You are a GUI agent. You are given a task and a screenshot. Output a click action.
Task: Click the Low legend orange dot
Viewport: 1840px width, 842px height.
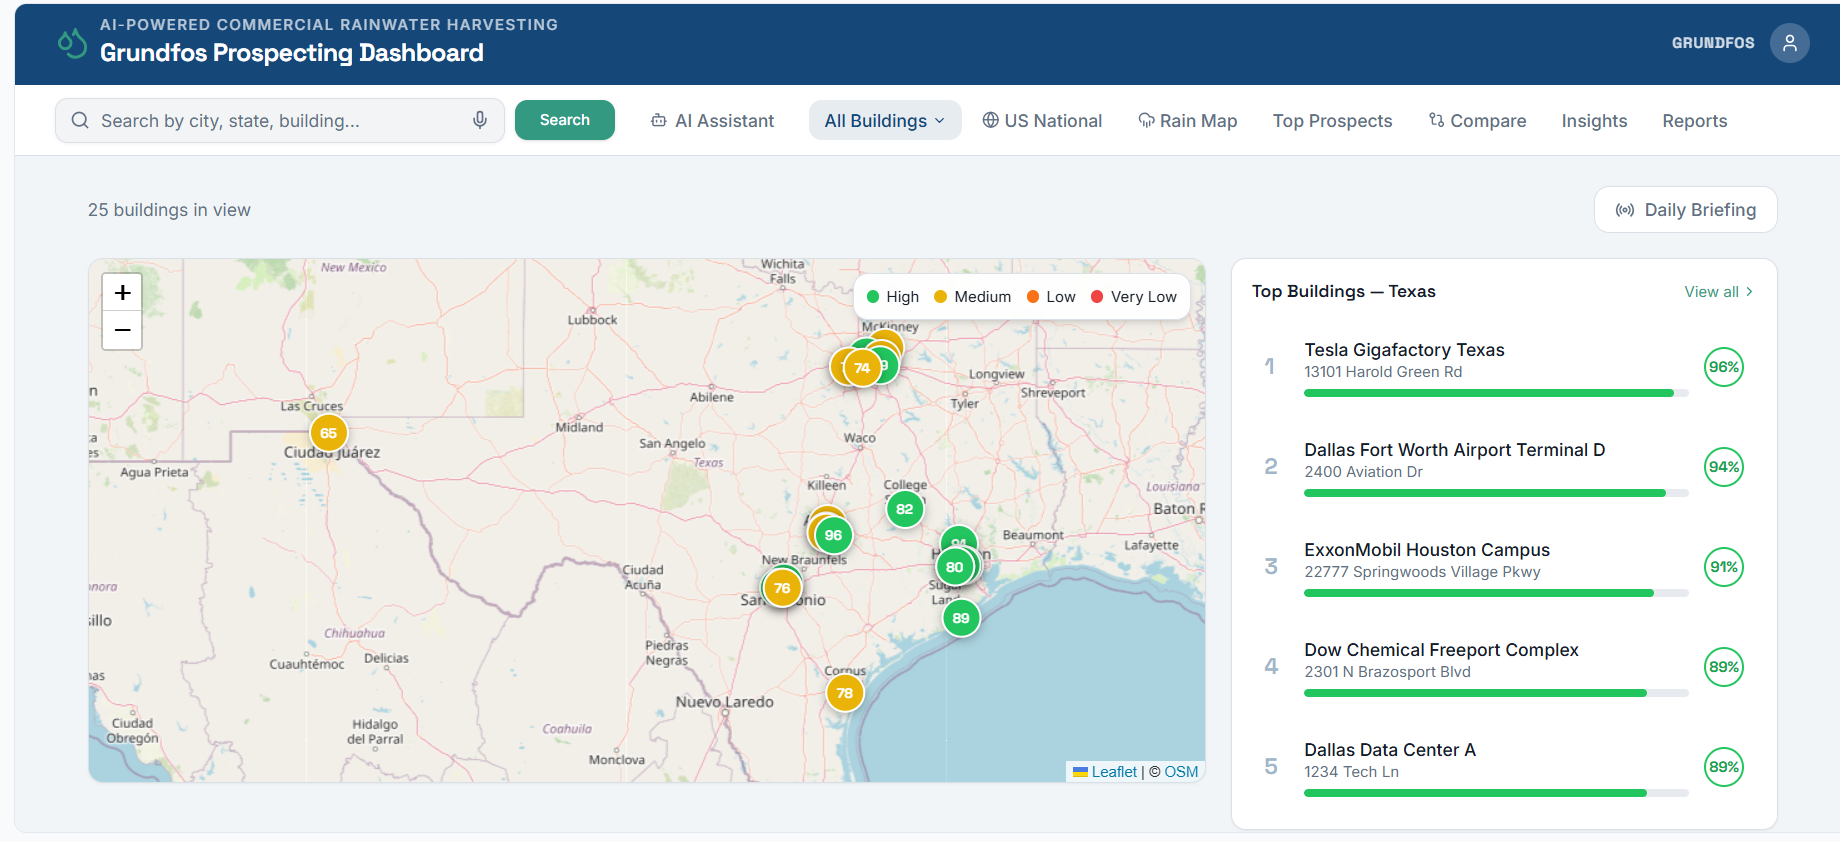[x=1033, y=297]
